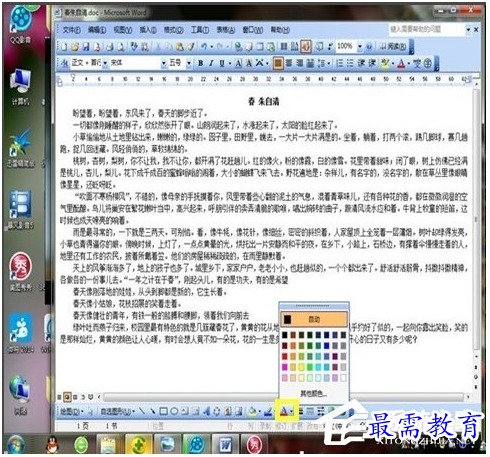490x457 pixels.
Task: Select the Line tool in drawing toolbar
Action: pos(142,411)
